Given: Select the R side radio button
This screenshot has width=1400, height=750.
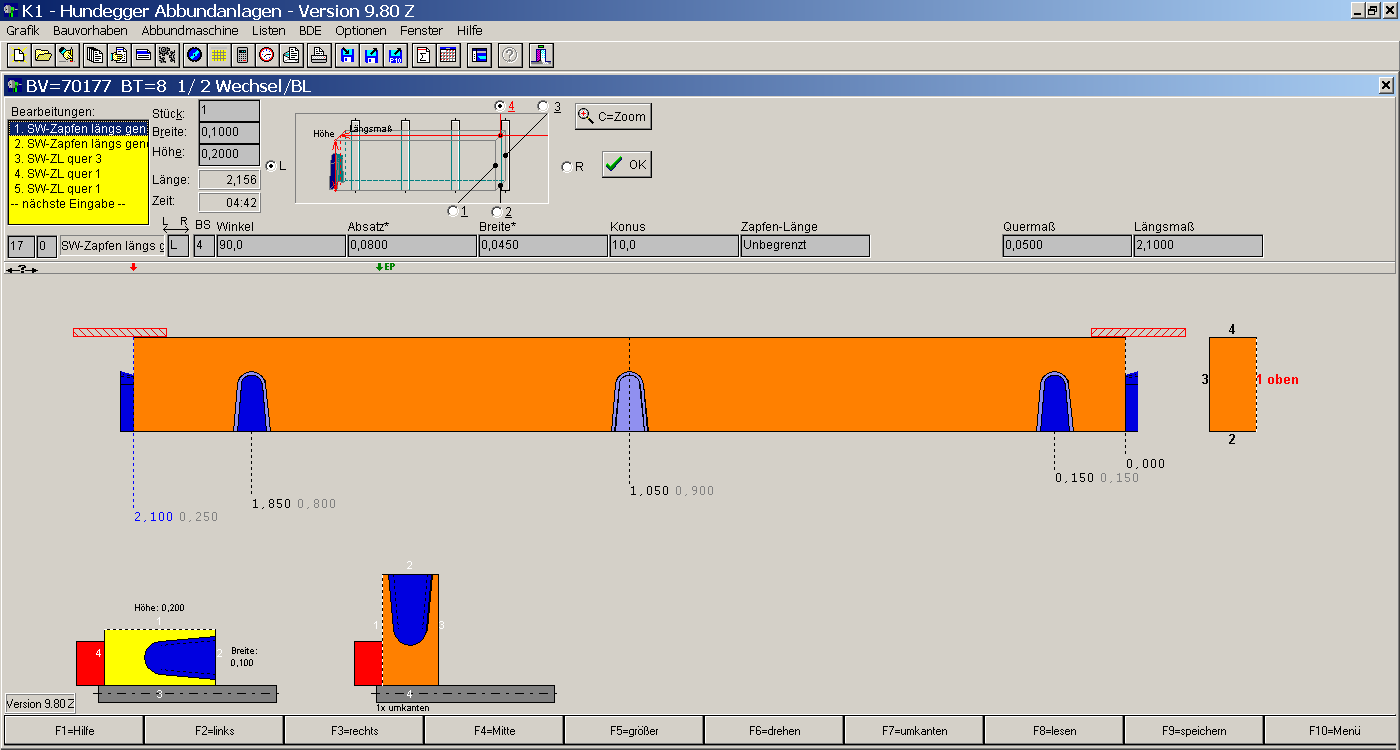Looking at the screenshot, I should pyautogui.click(x=567, y=167).
